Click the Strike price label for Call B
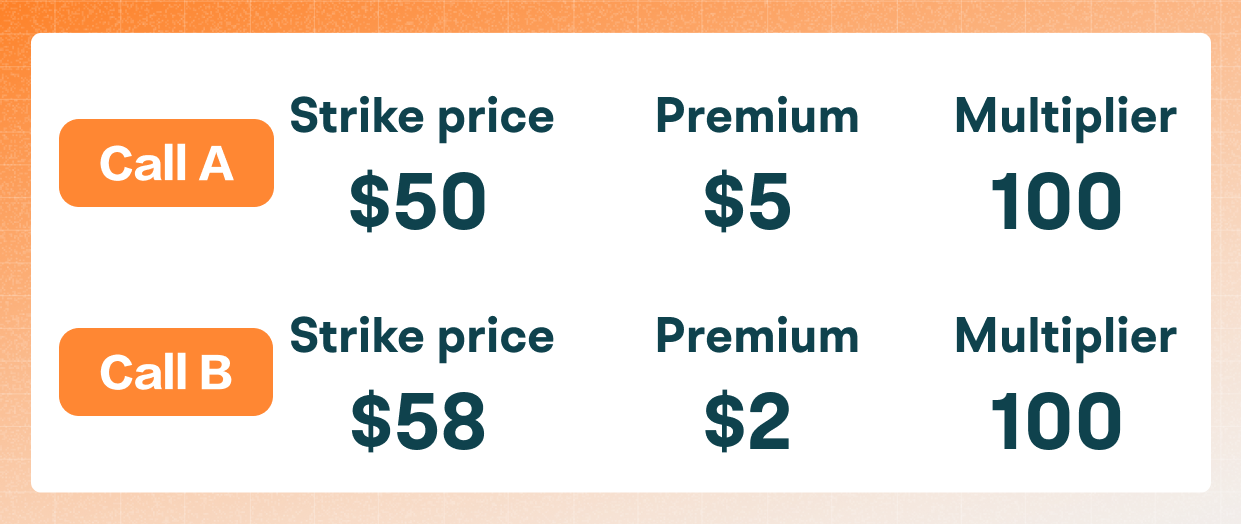This screenshot has width=1241, height=524. (x=421, y=336)
